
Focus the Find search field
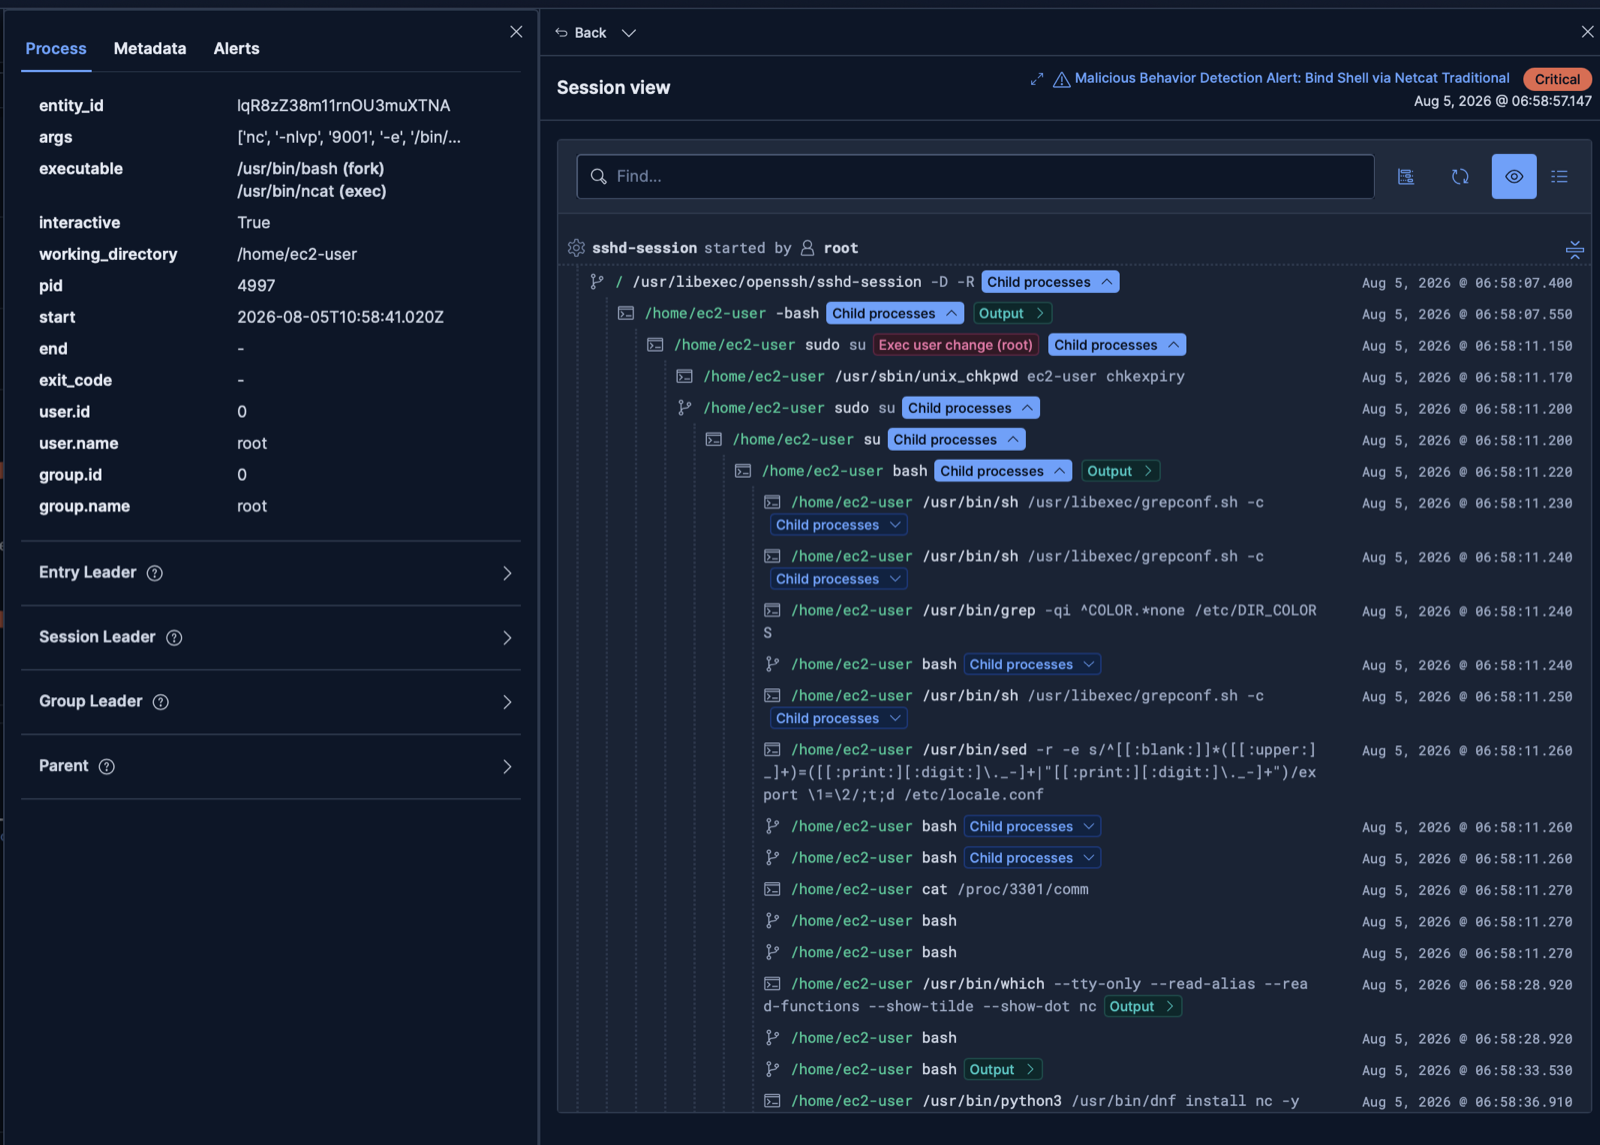[975, 176]
